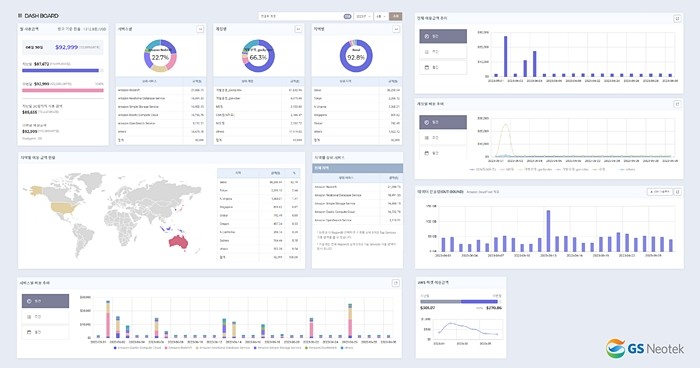
Task: Select the daily tab in account cost trend panel
Action: point(443,122)
